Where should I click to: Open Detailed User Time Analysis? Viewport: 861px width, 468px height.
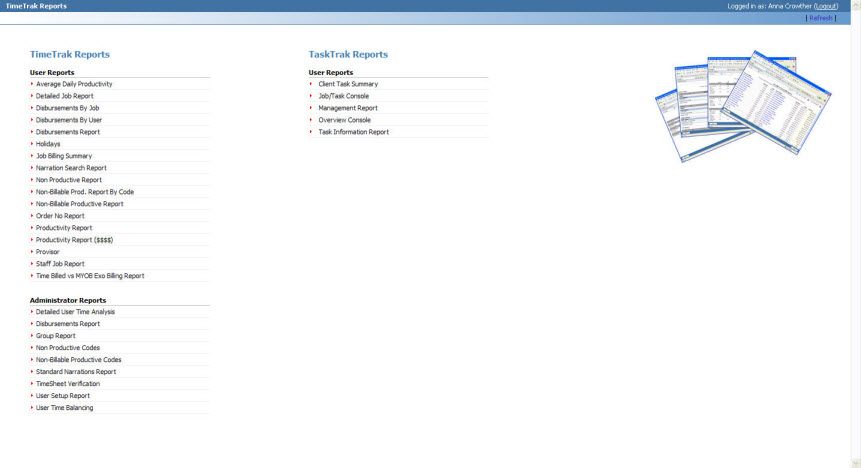point(75,312)
